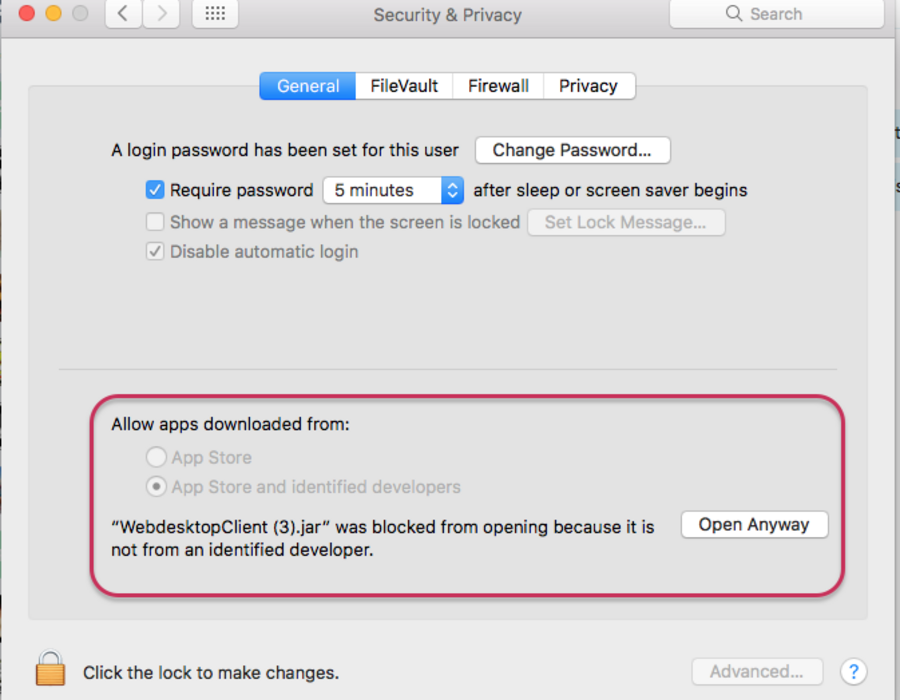This screenshot has width=900, height=700.
Task: Close the Security & Privacy window
Action: point(27,13)
